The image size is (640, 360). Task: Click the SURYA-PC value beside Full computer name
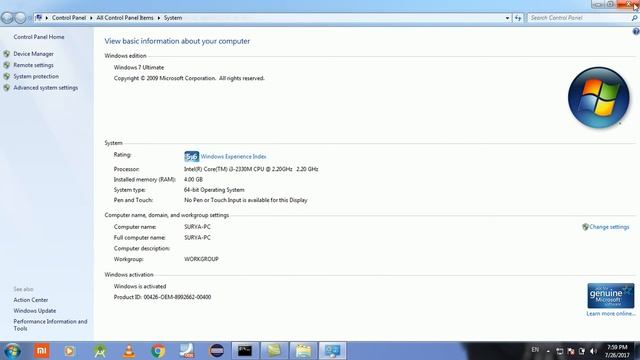click(198, 238)
